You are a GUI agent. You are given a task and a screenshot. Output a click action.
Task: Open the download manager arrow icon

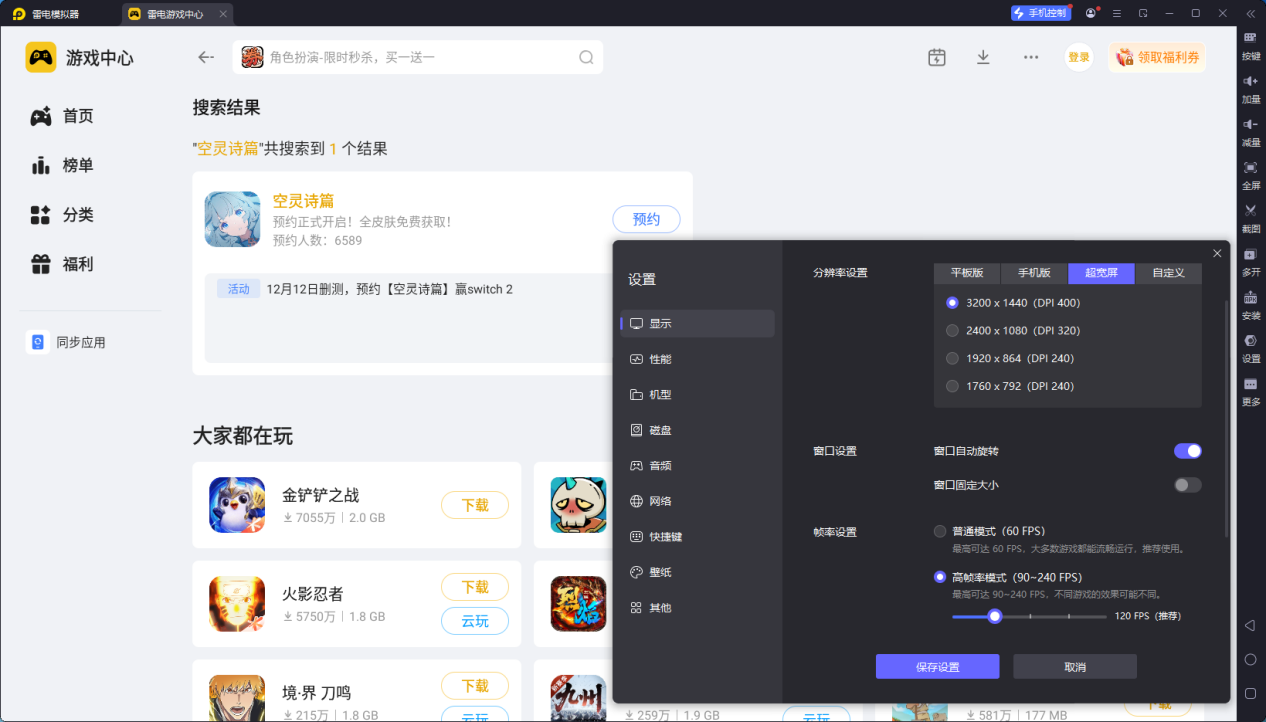pos(983,57)
